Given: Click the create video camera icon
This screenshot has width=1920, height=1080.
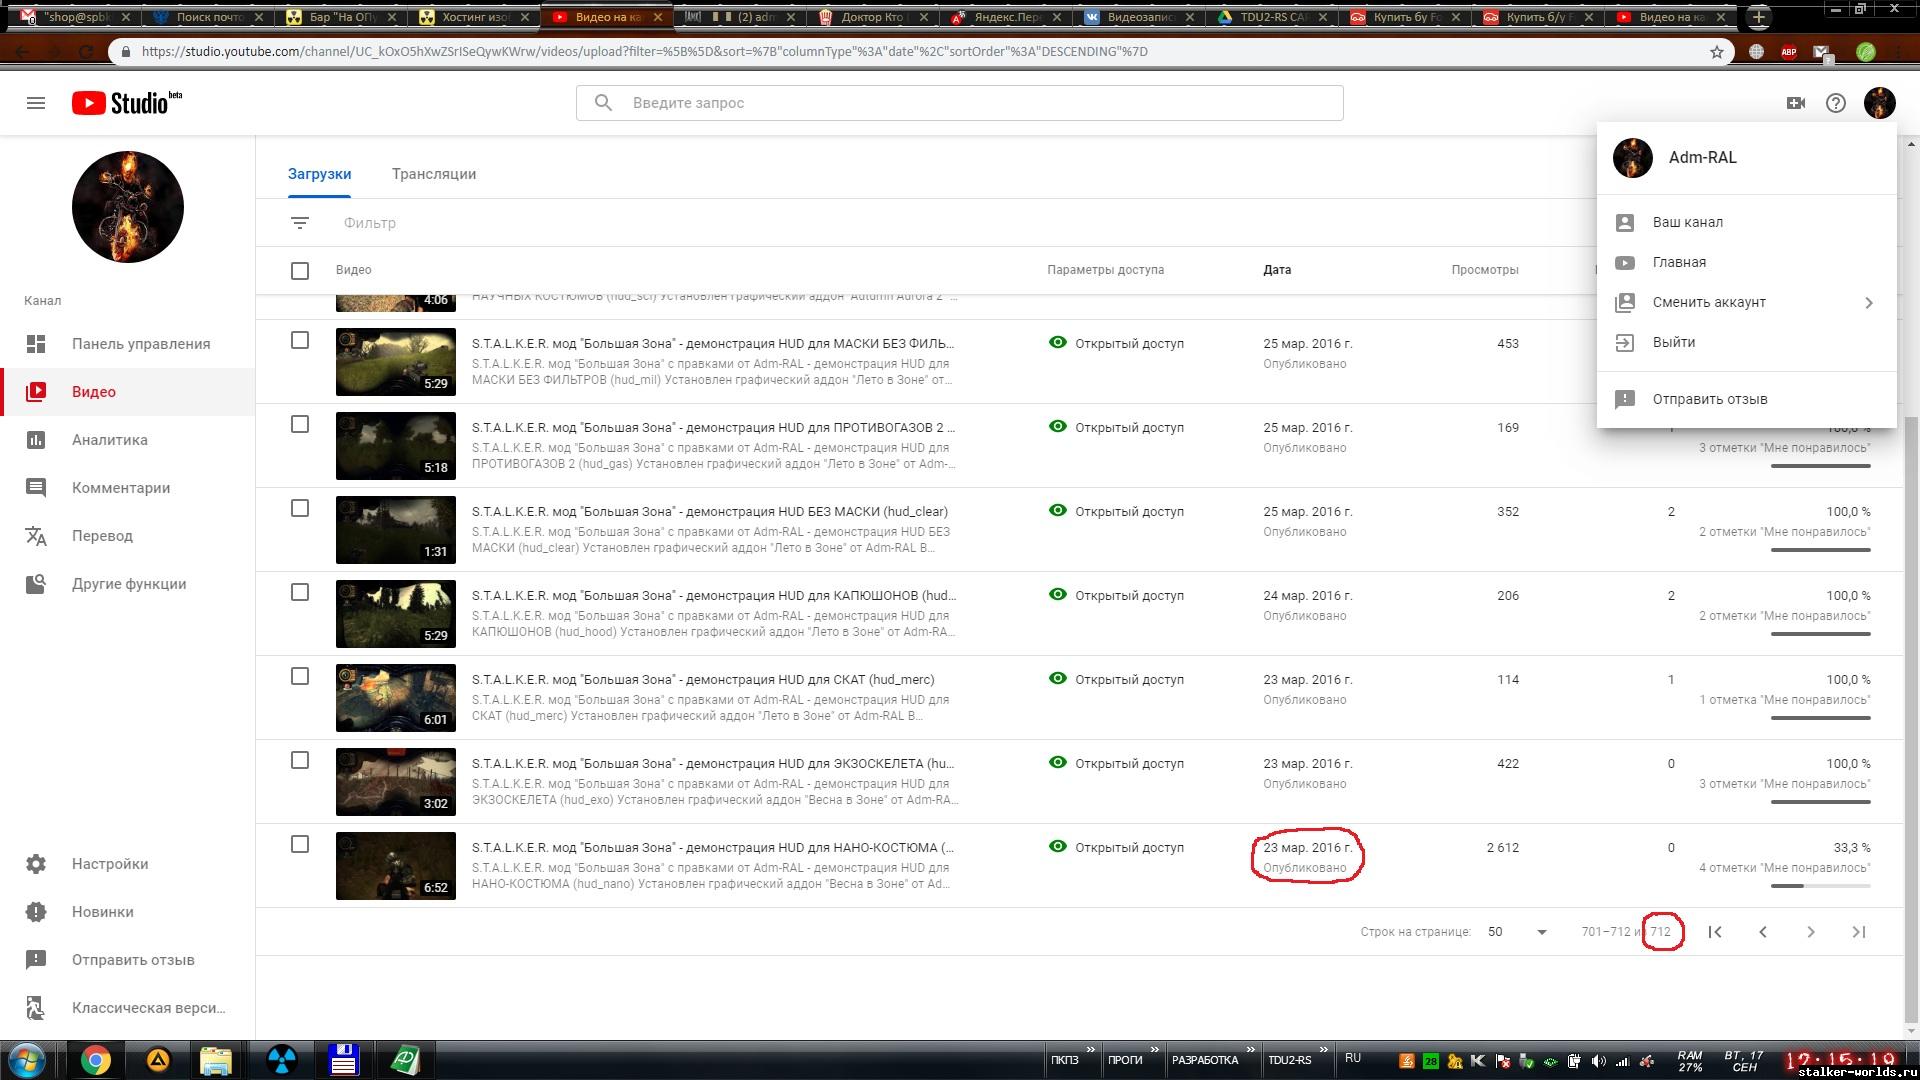Looking at the screenshot, I should coord(1796,103).
